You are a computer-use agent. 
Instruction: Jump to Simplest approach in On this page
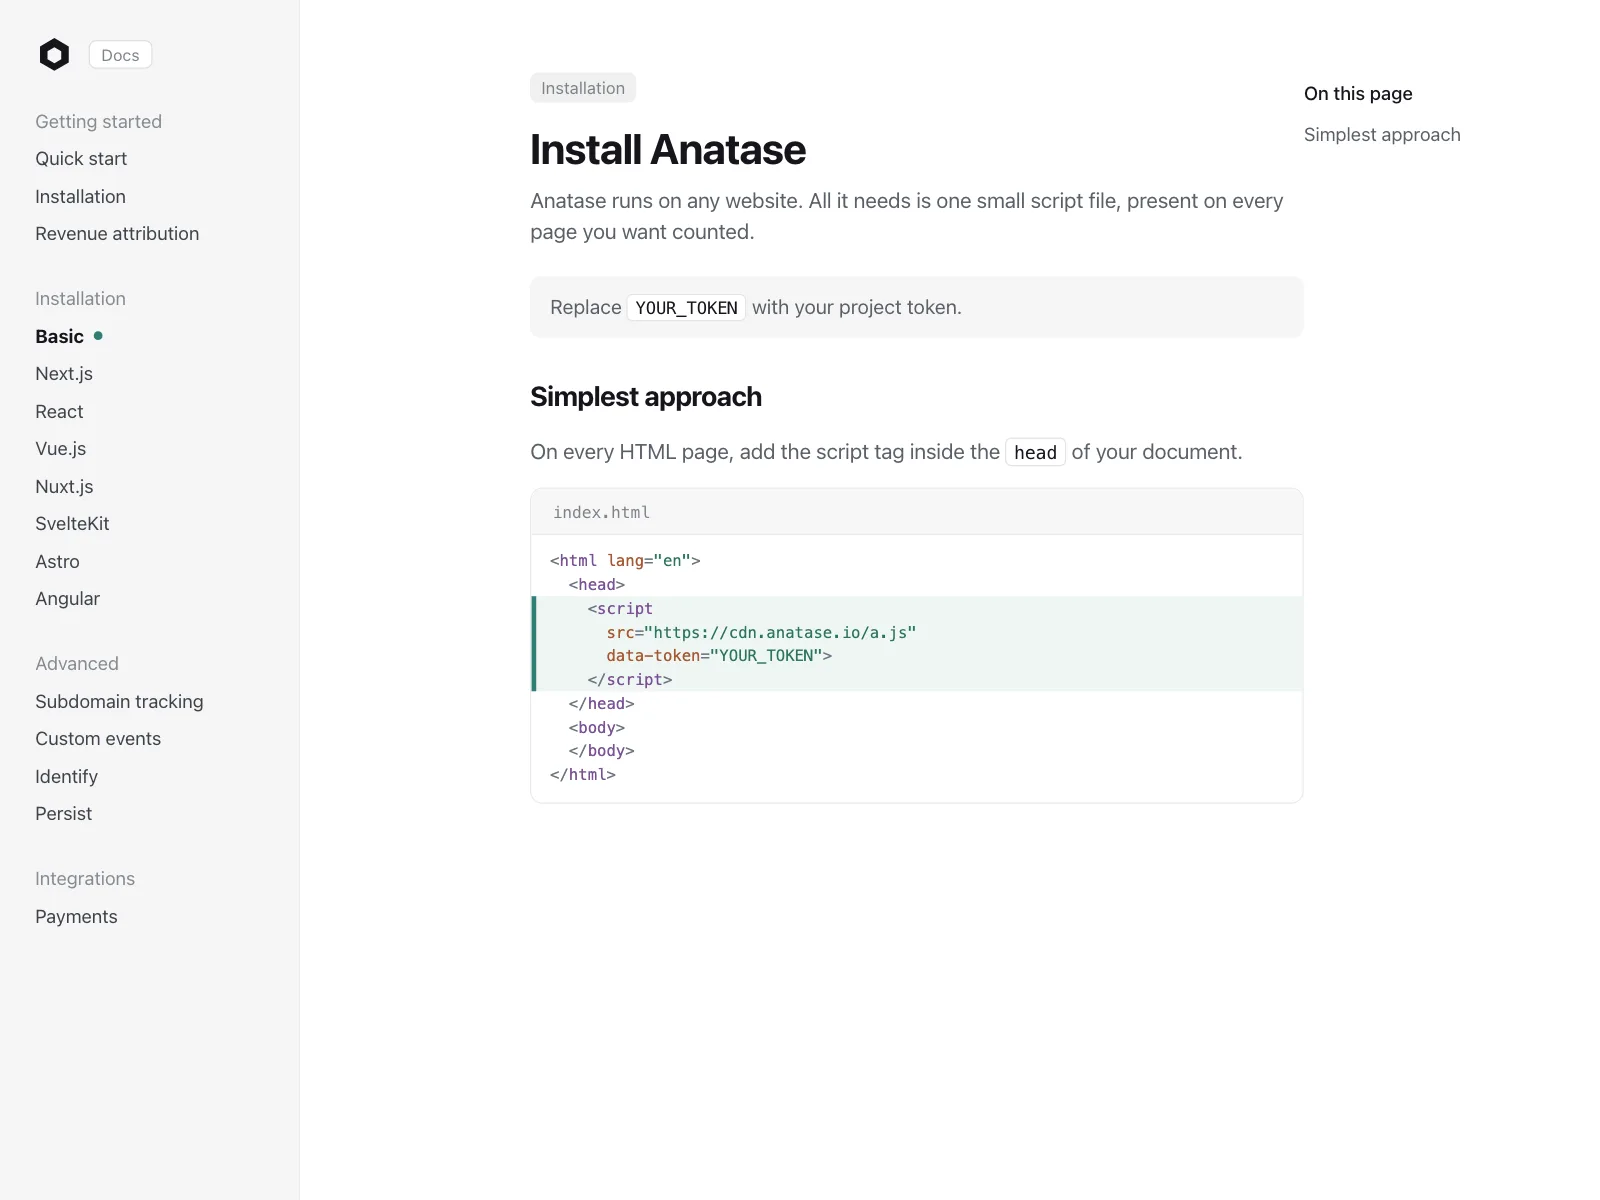pyautogui.click(x=1382, y=135)
